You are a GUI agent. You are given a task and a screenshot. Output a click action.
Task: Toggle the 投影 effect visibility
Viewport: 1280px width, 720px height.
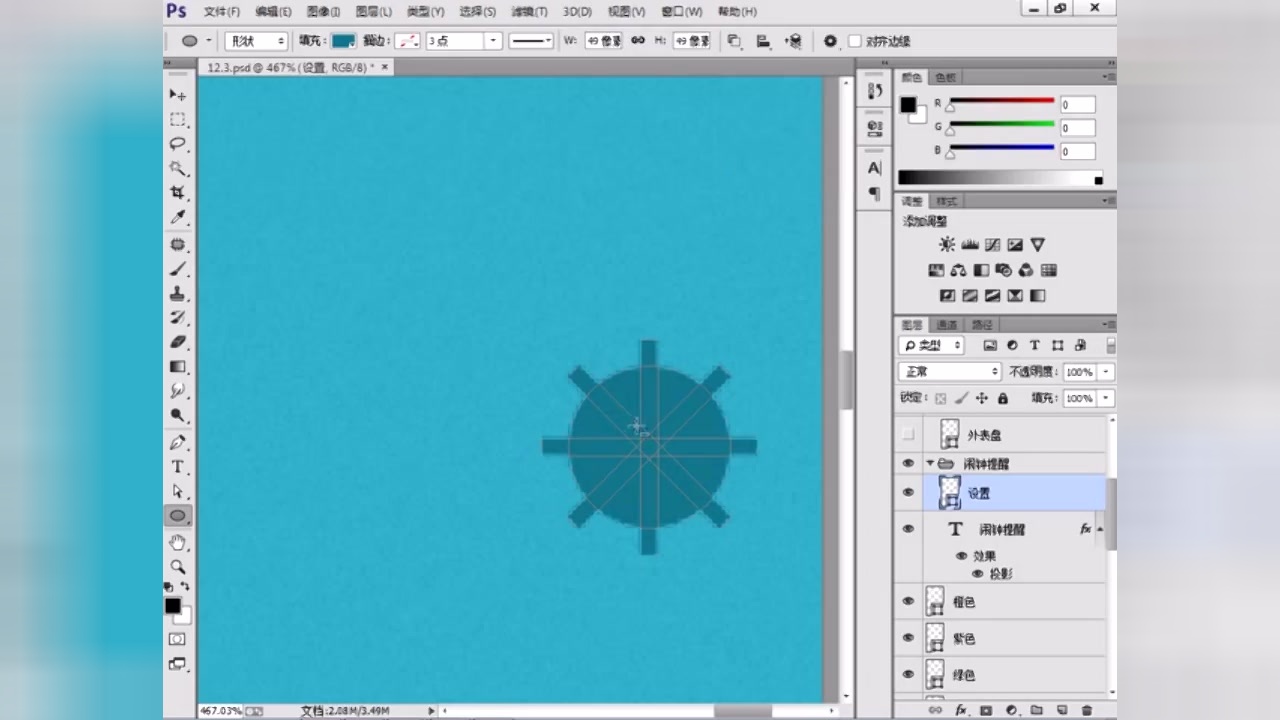coord(978,574)
